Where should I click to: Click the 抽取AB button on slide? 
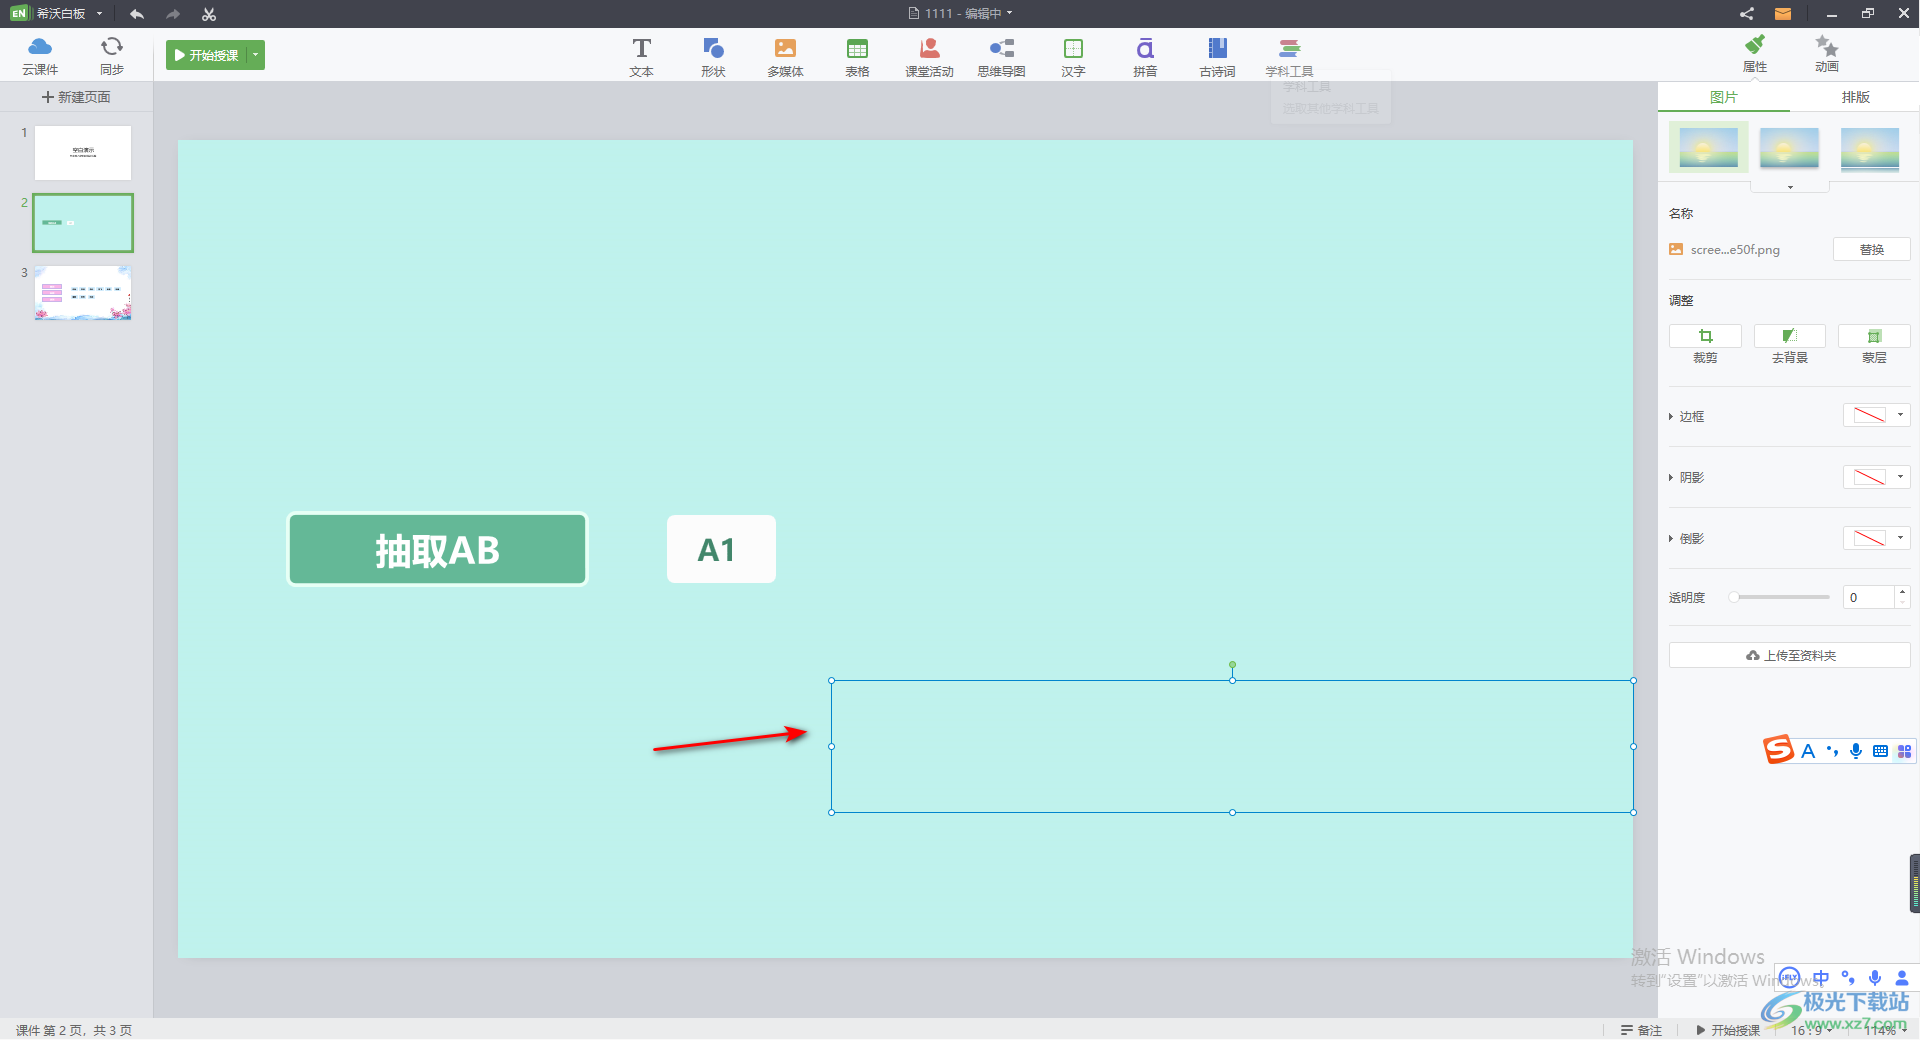(437, 549)
